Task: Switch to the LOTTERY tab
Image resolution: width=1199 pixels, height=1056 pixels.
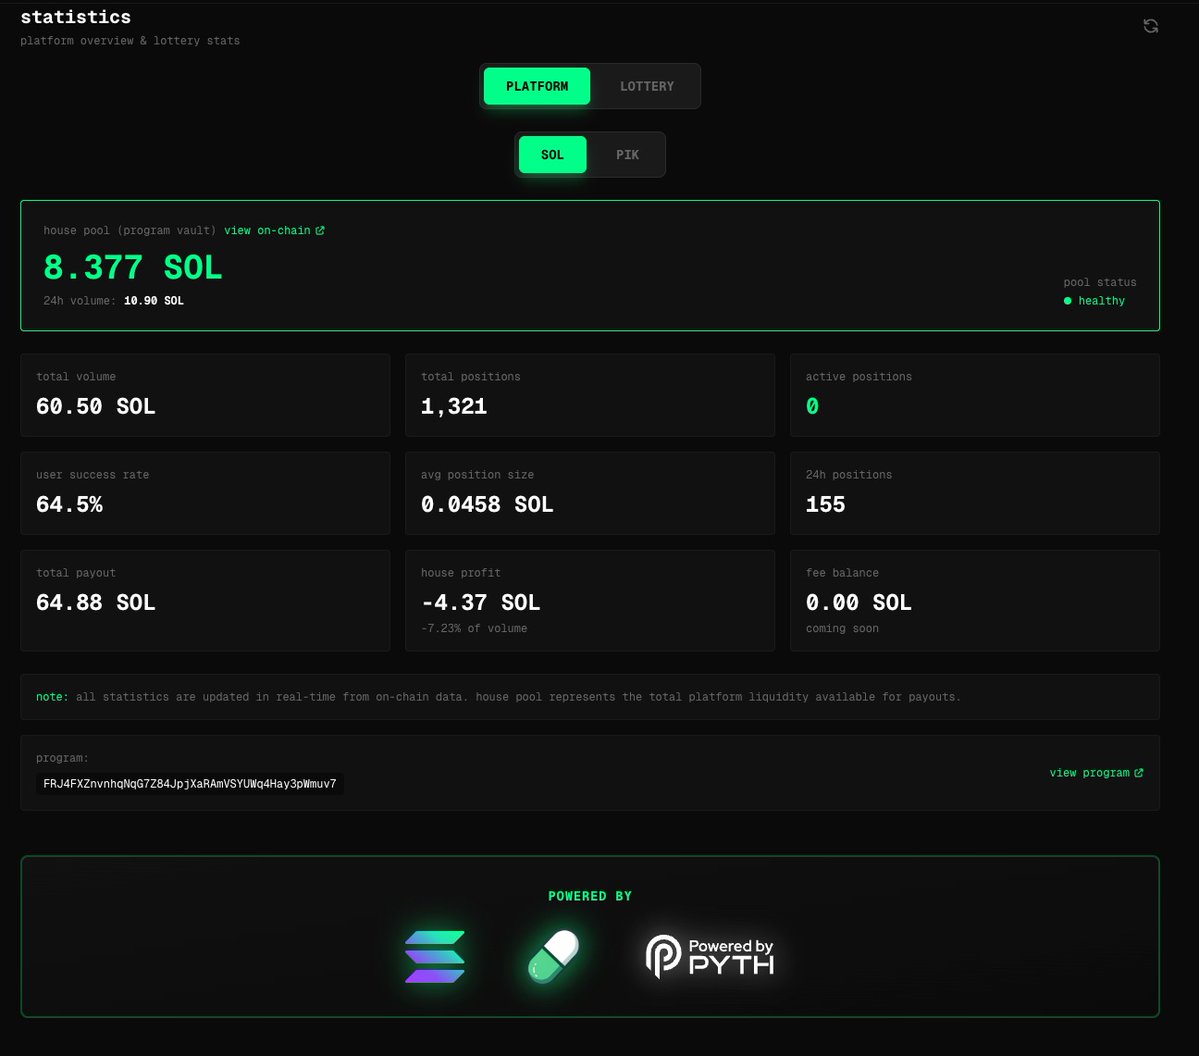Action: coord(646,87)
